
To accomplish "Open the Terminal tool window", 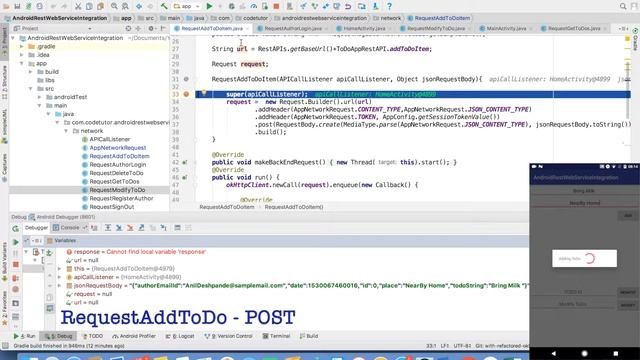I will (276, 336).
